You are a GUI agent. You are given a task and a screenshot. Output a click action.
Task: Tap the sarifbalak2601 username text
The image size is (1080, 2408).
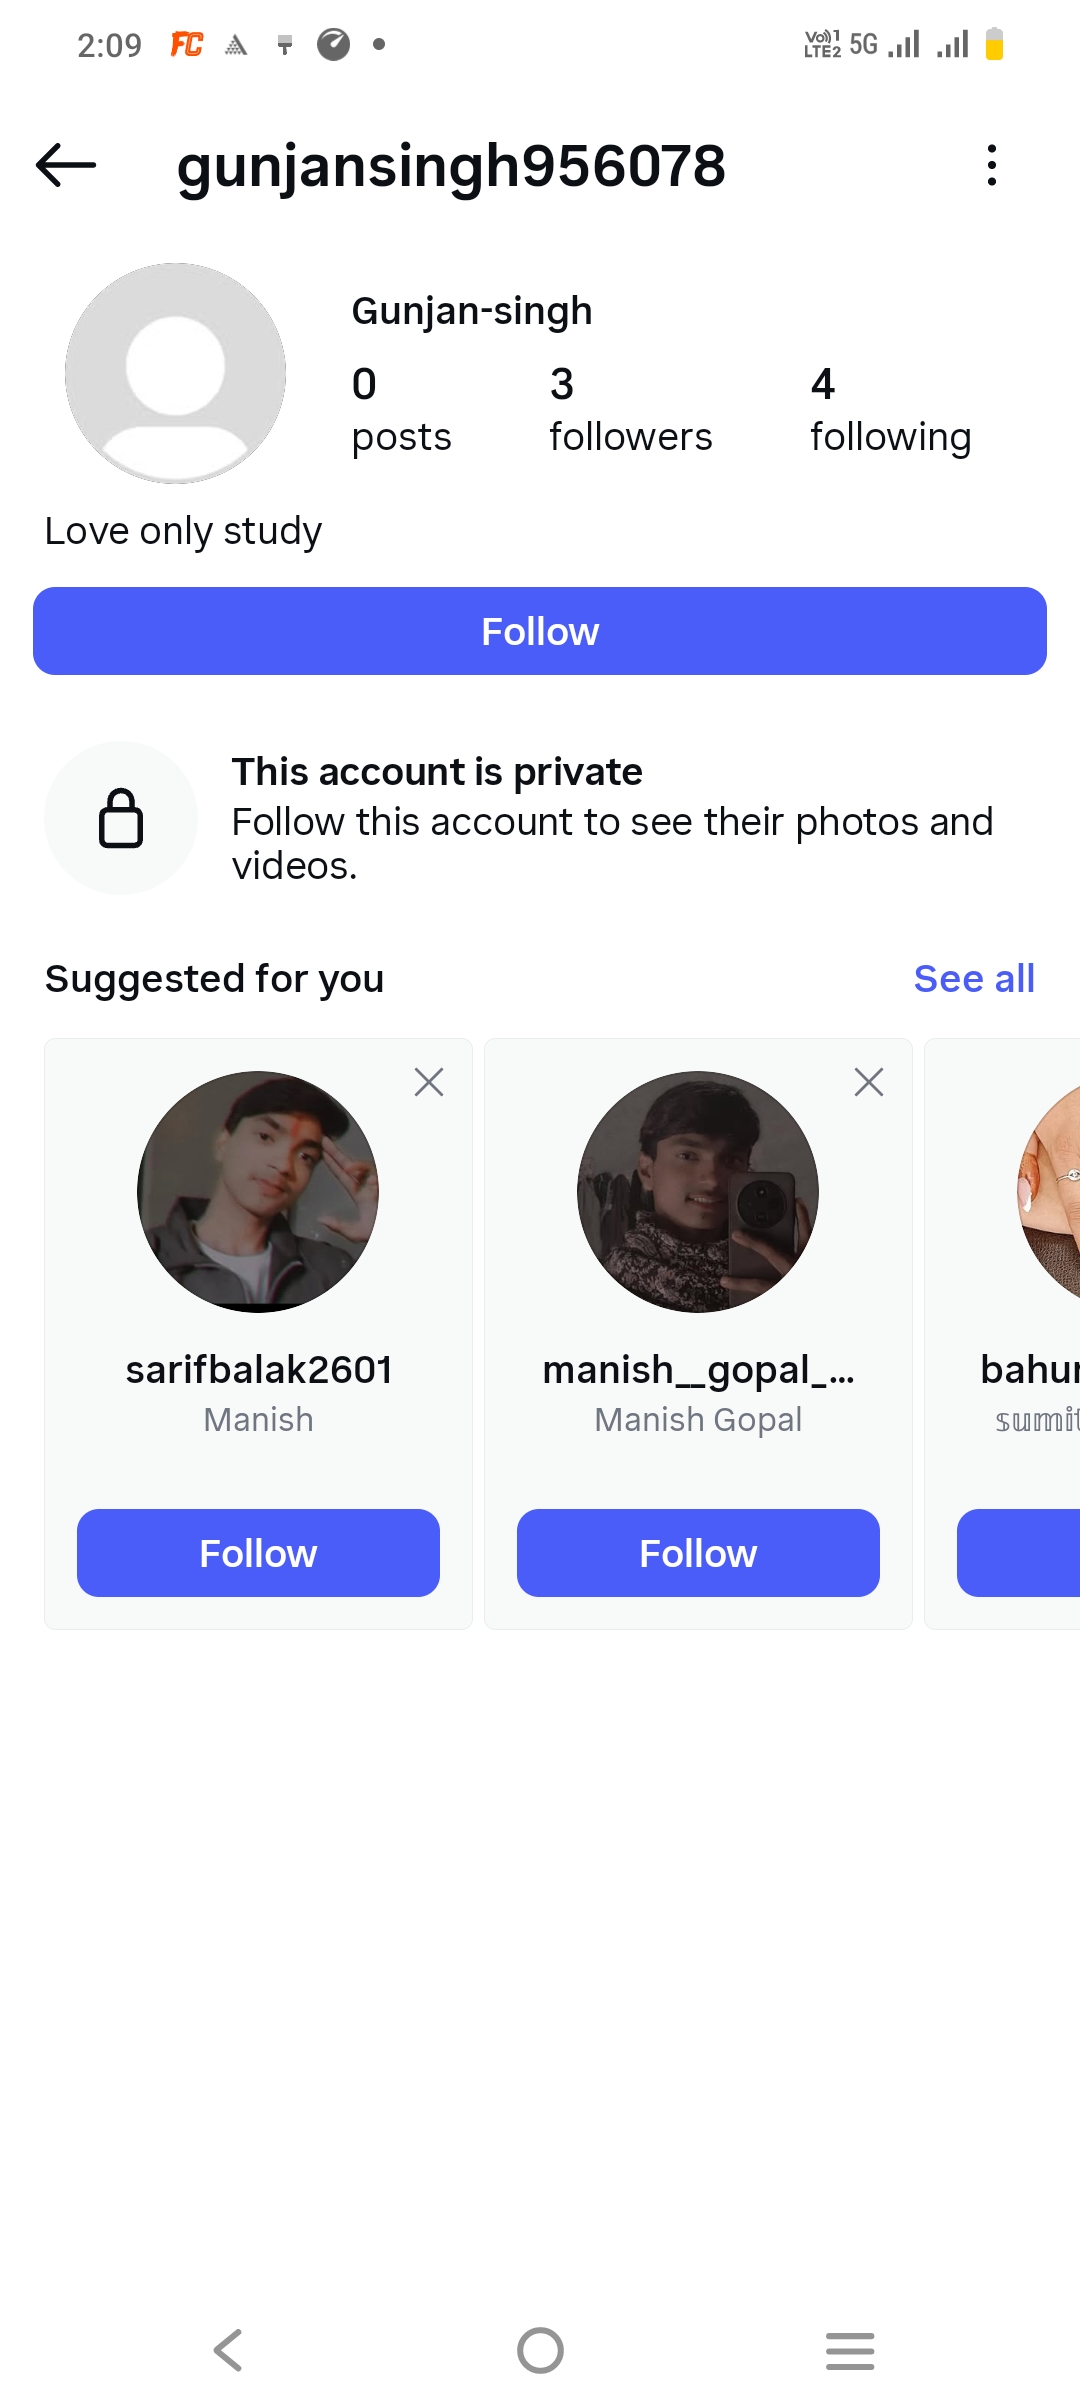click(x=259, y=1370)
